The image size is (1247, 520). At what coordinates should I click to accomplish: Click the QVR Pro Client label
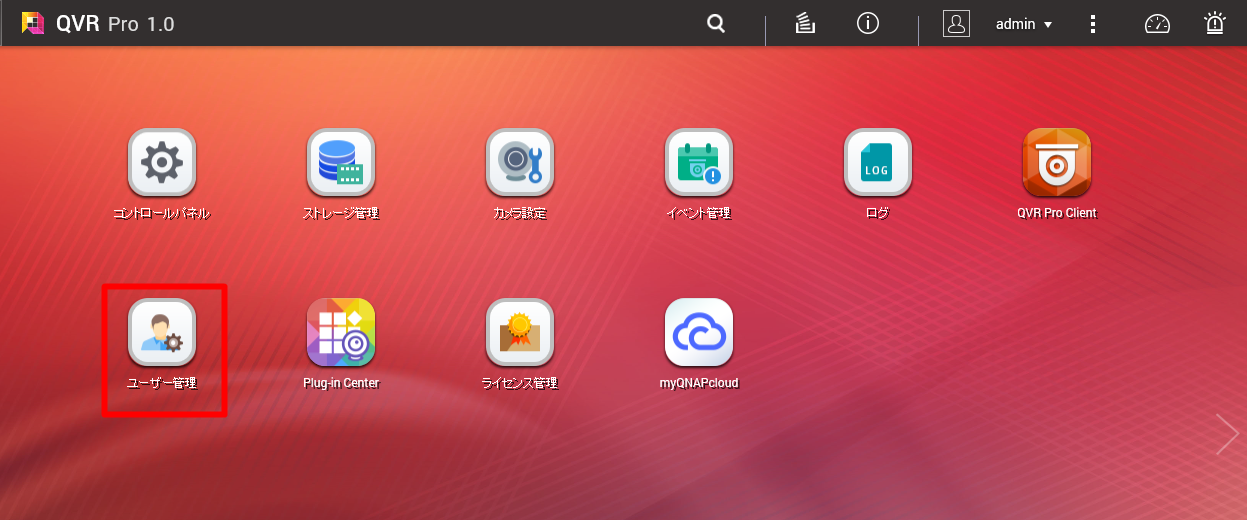click(1057, 213)
